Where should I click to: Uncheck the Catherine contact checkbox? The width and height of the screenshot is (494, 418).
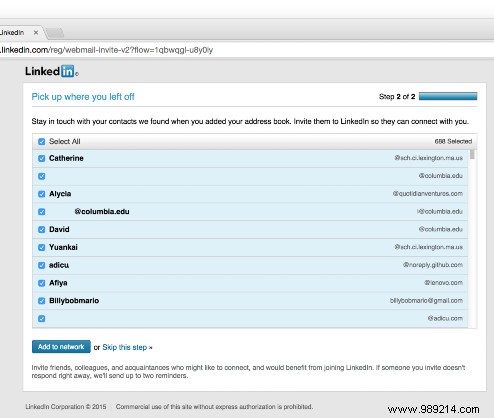tap(41, 158)
